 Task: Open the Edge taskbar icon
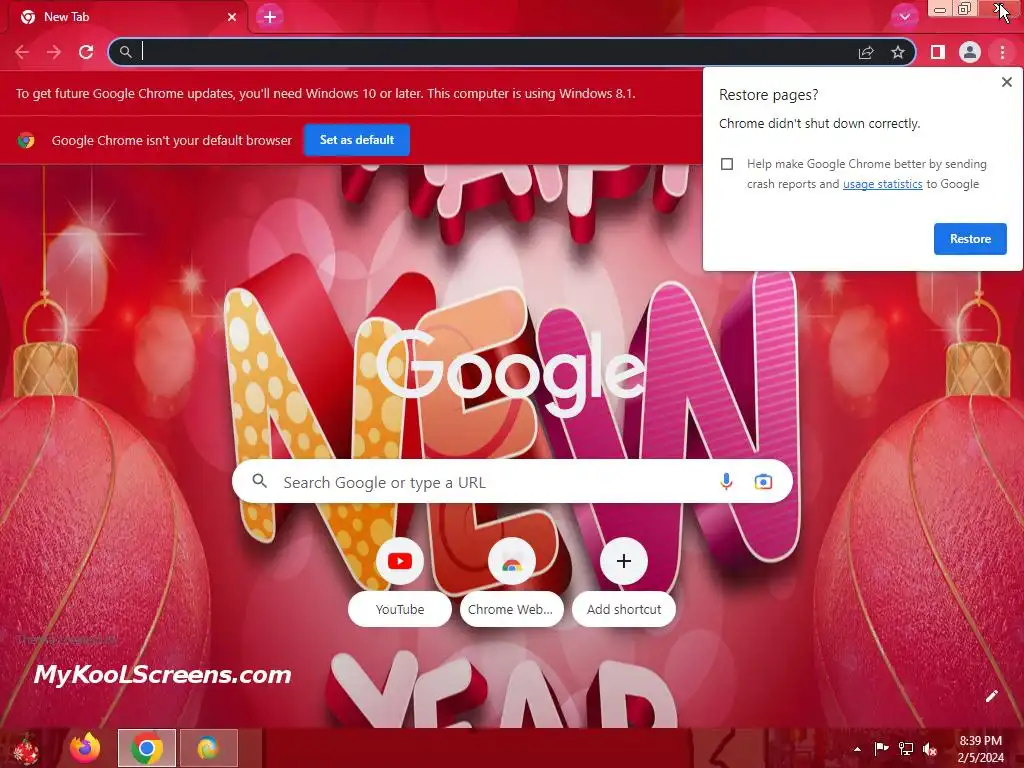pyautogui.click(x=208, y=748)
